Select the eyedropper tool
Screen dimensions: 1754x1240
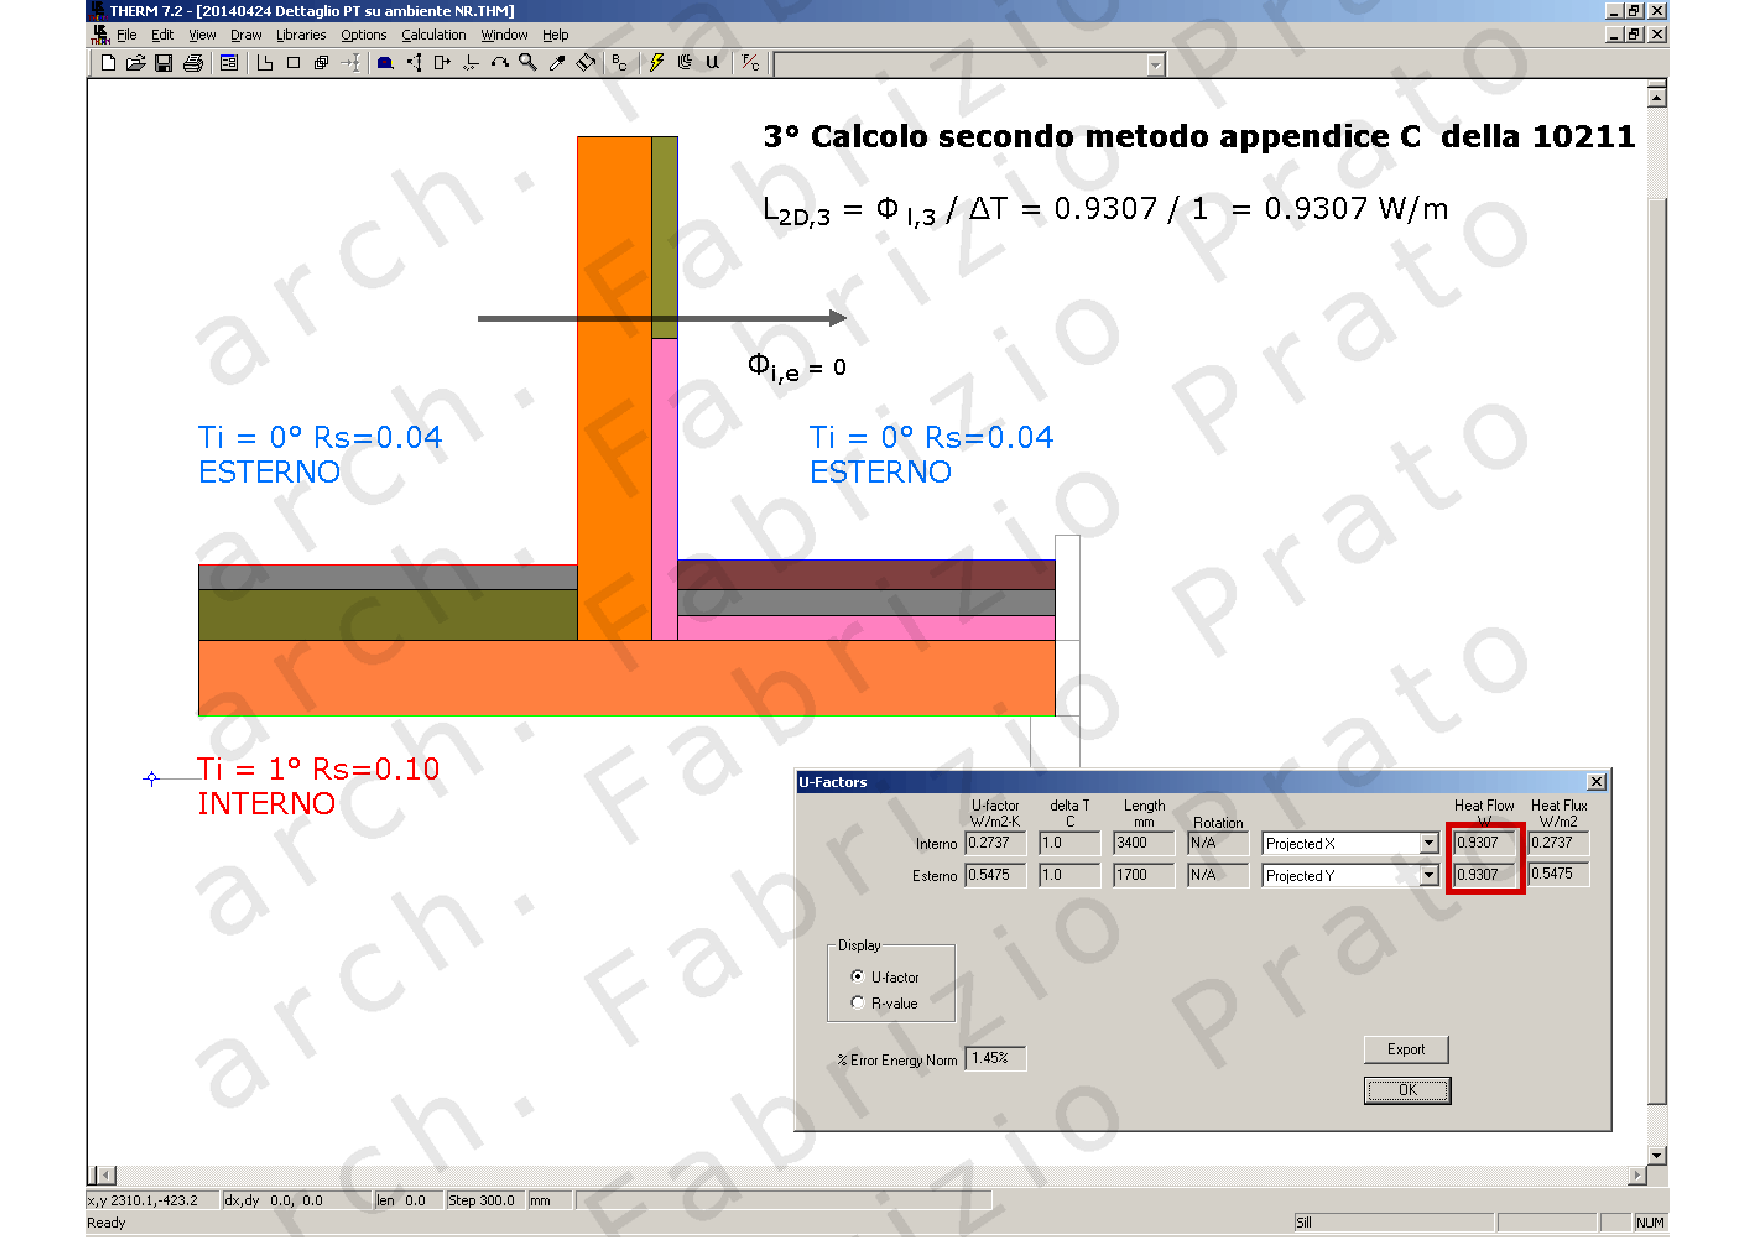(557, 63)
